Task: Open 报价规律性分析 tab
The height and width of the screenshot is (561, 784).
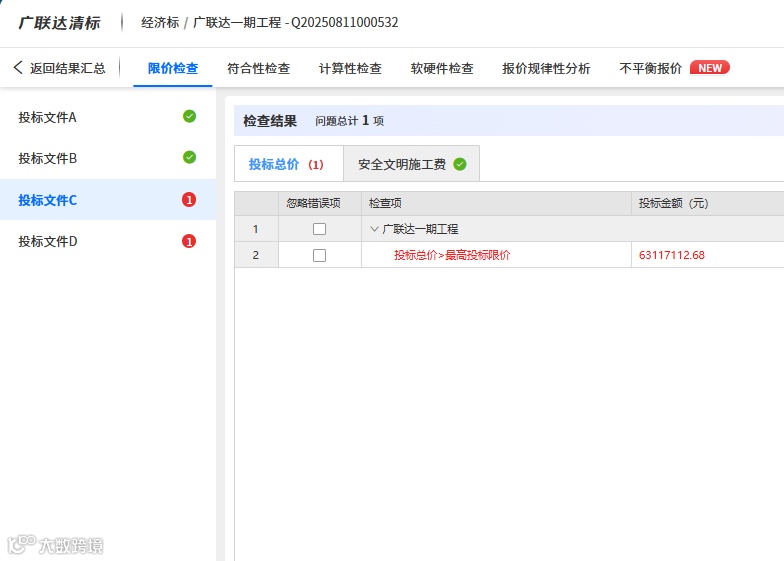Action: 546,68
